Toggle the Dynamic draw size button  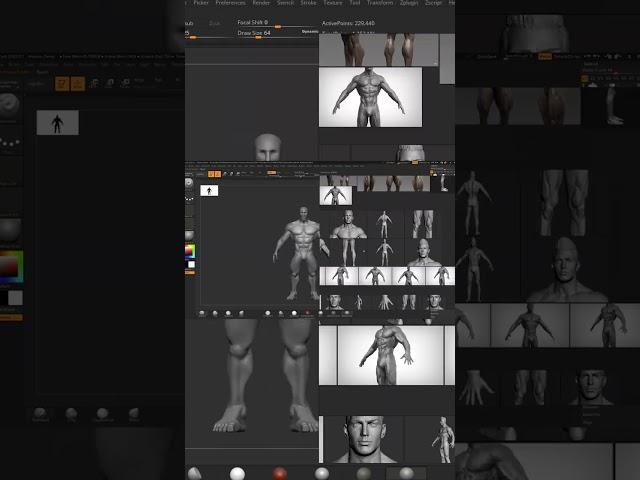coord(310,32)
